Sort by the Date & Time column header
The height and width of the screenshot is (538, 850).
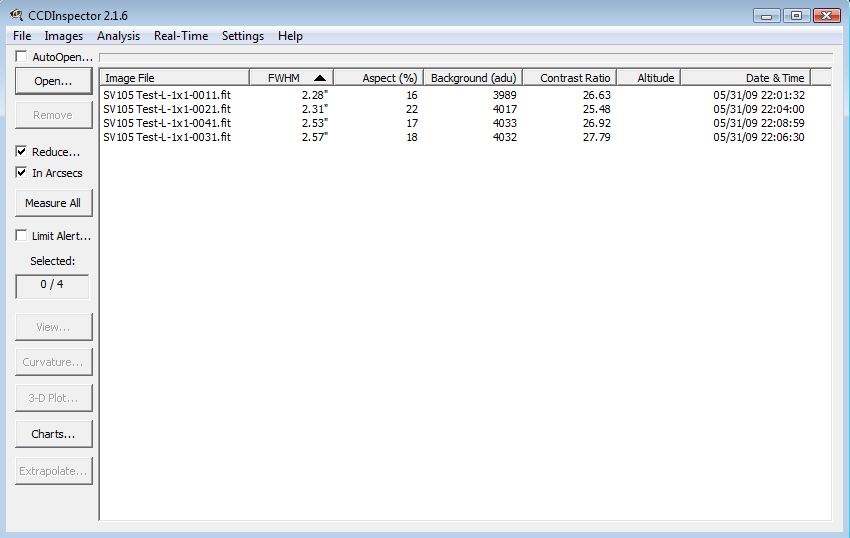(745, 78)
